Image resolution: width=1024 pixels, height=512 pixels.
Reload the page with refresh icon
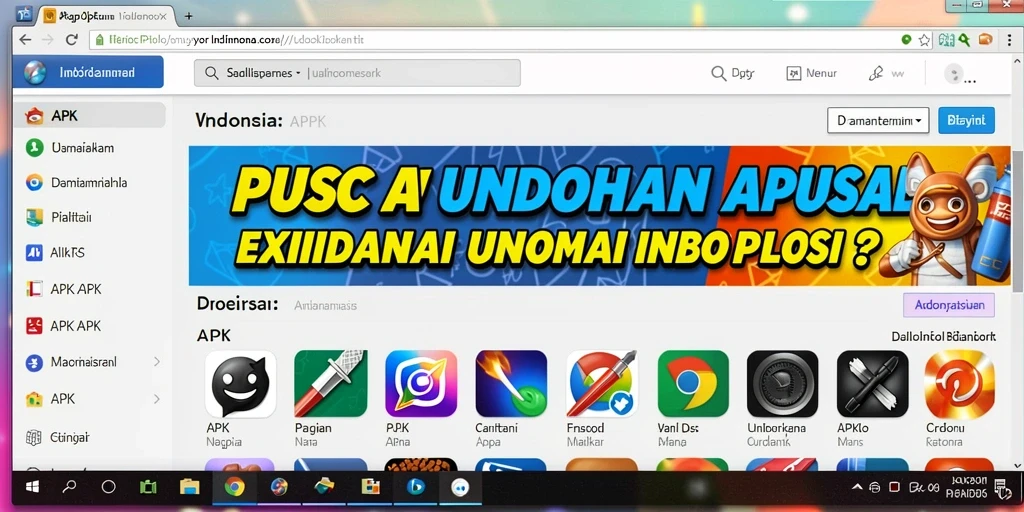click(x=71, y=40)
